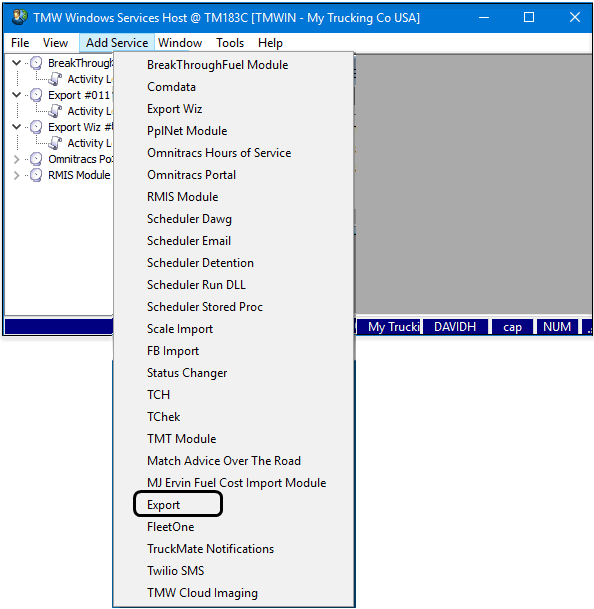
Task: Add RMIS Module from the menu
Action: pos(233,197)
